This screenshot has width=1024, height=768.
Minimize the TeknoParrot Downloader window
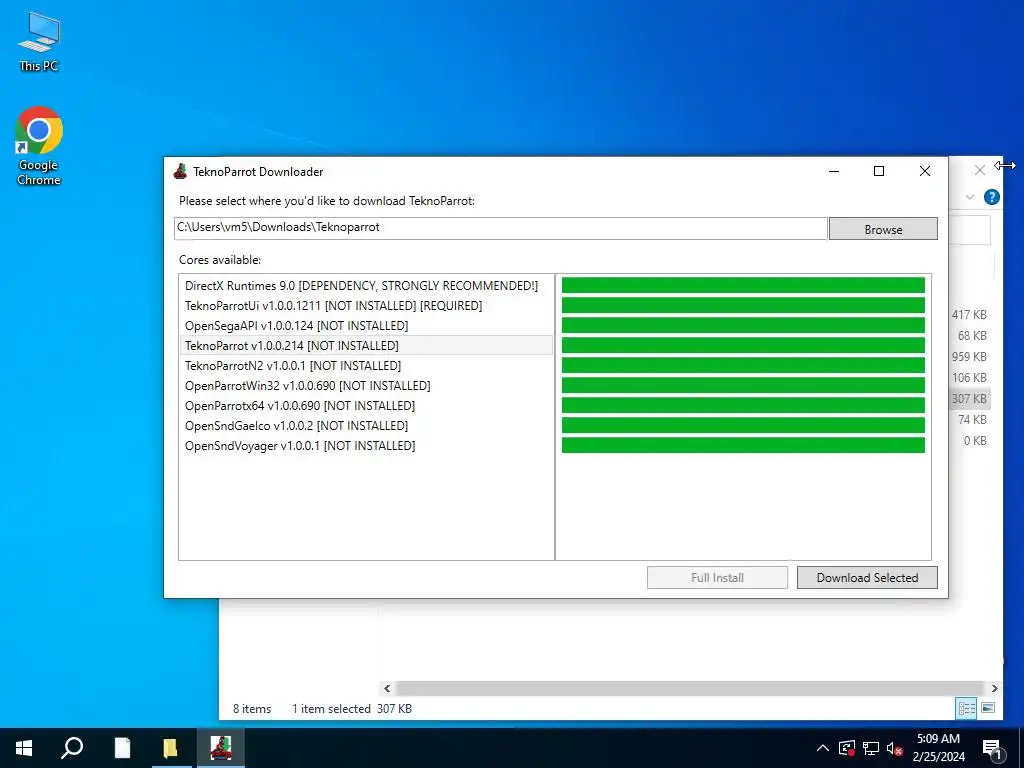tap(834, 171)
